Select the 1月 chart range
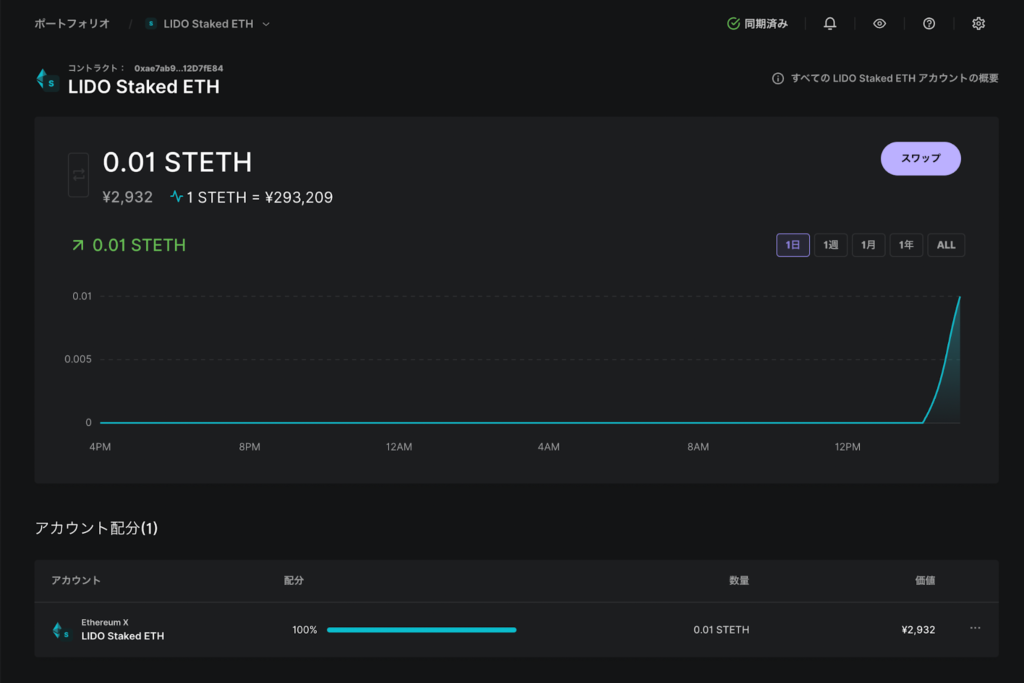 click(869, 245)
